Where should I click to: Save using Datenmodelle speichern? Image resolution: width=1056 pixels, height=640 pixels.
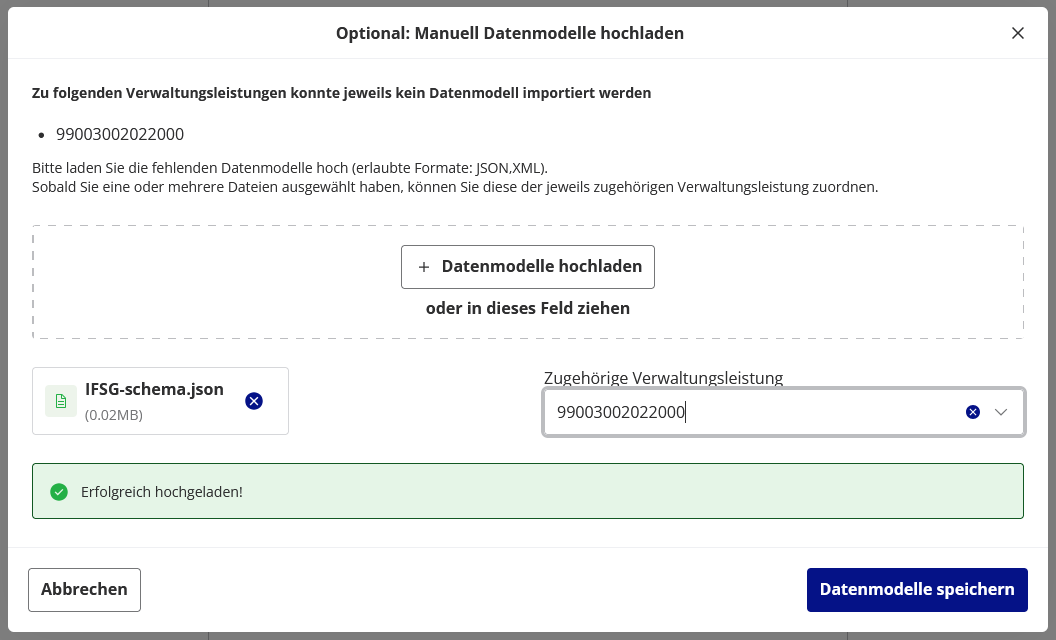click(917, 589)
